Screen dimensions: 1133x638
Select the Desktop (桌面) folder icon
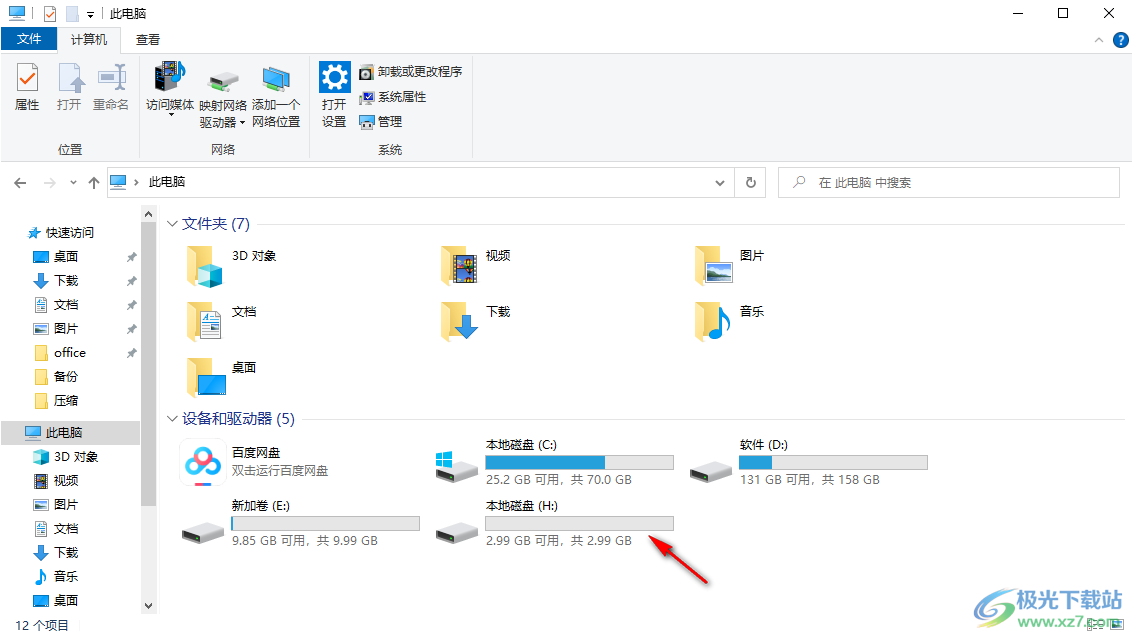click(x=205, y=378)
